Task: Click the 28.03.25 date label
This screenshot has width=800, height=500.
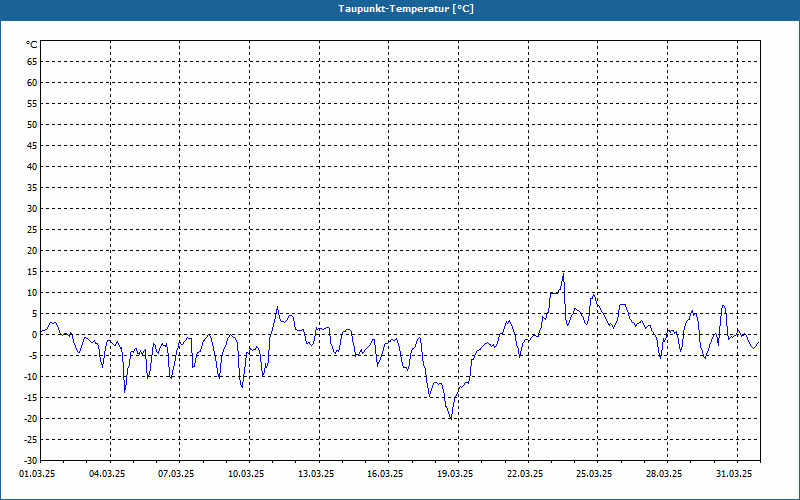Action: [x=664, y=474]
